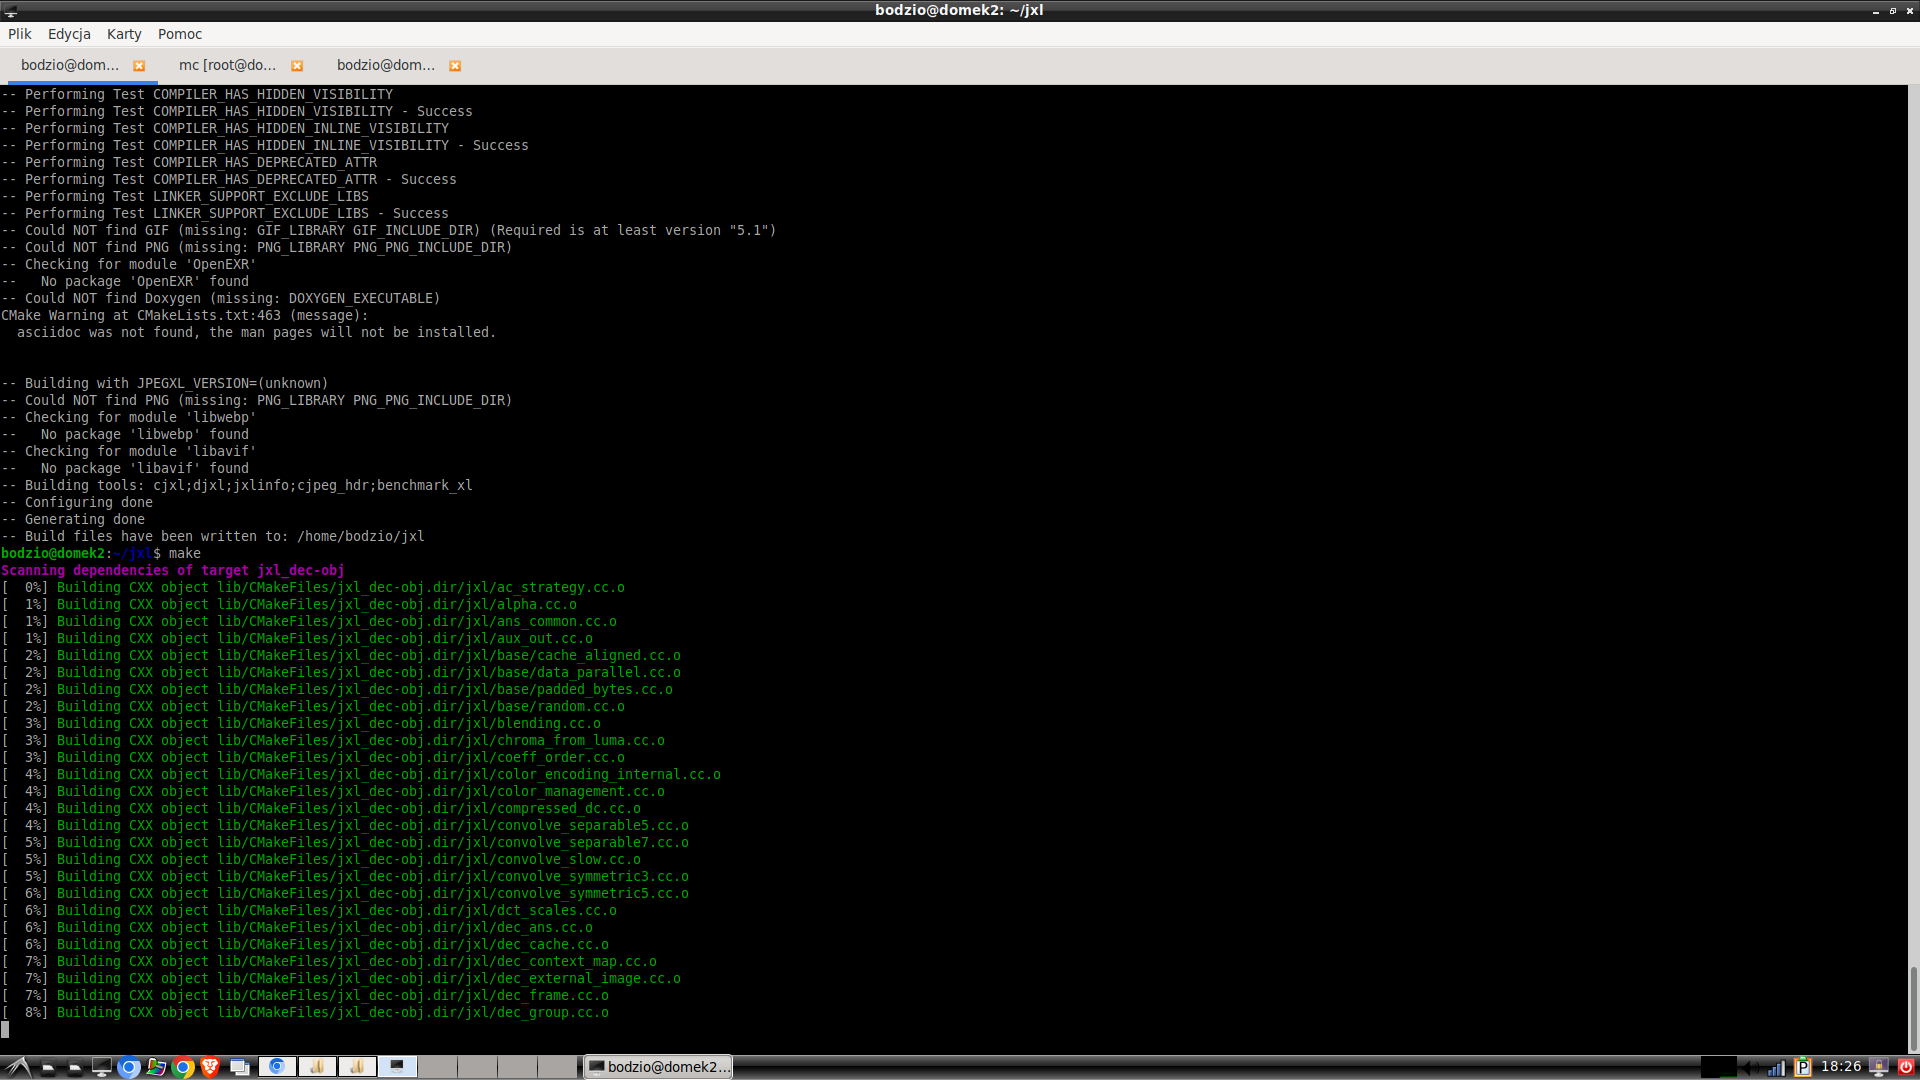Viewport: 1920px width, 1080px height.
Task: Click the show desktop windows icon
Action: coord(239,1067)
